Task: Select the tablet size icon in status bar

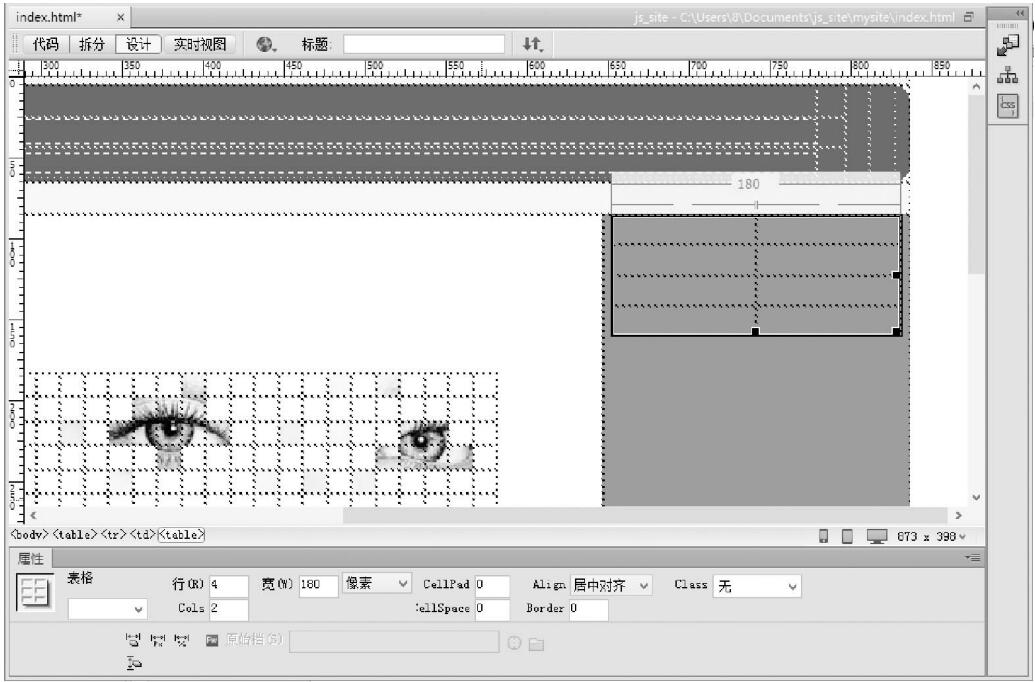Action: (x=847, y=536)
